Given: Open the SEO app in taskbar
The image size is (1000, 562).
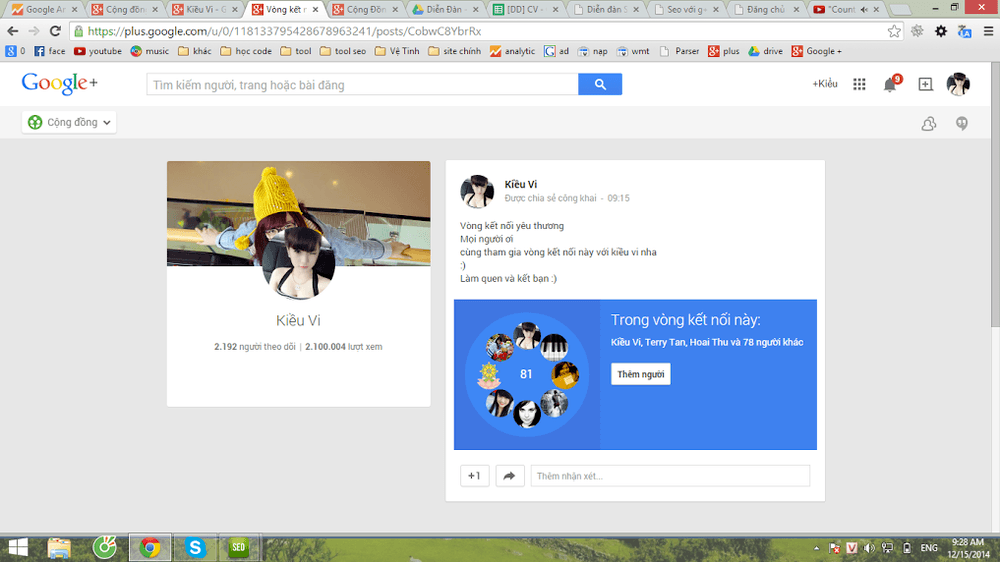Looking at the screenshot, I should pyautogui.click(x=239, y=547).
